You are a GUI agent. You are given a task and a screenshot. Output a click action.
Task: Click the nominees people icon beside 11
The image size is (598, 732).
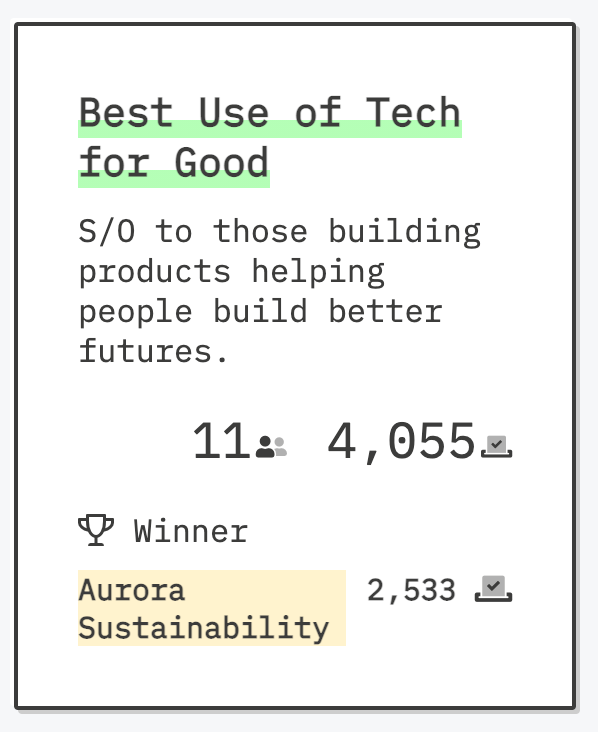tap(271, 446)
